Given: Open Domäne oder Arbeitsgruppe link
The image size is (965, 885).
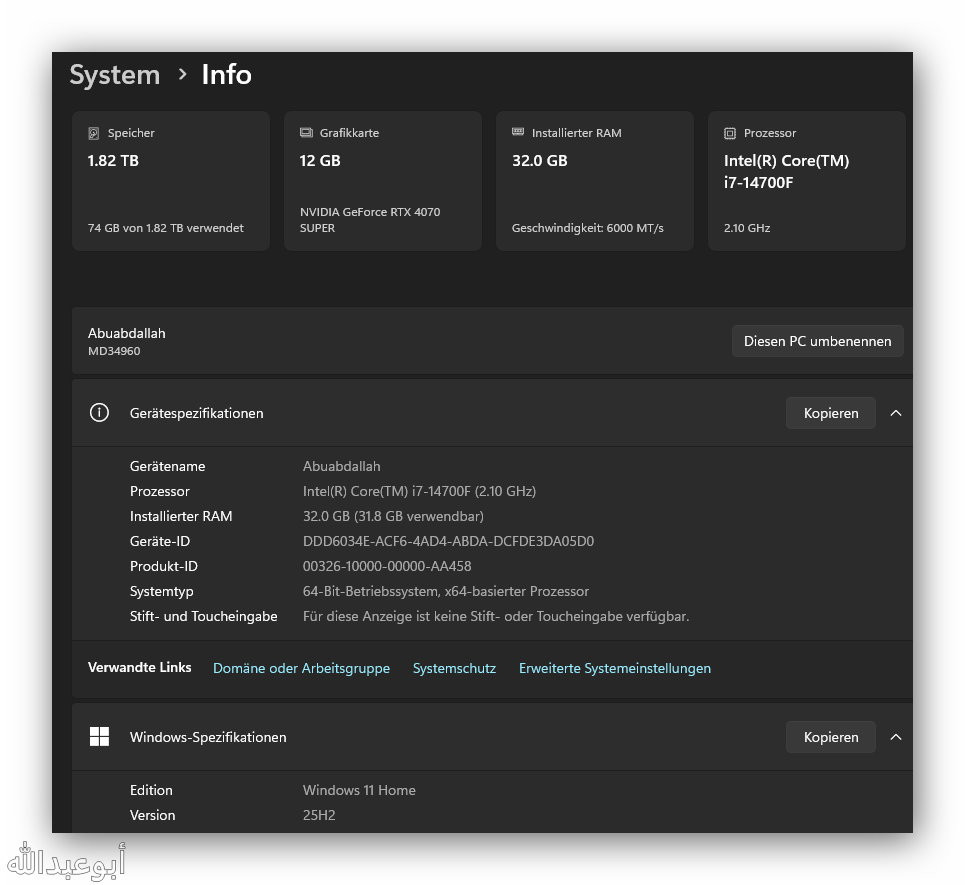Looking at the screenshot, I should (301, 668).
